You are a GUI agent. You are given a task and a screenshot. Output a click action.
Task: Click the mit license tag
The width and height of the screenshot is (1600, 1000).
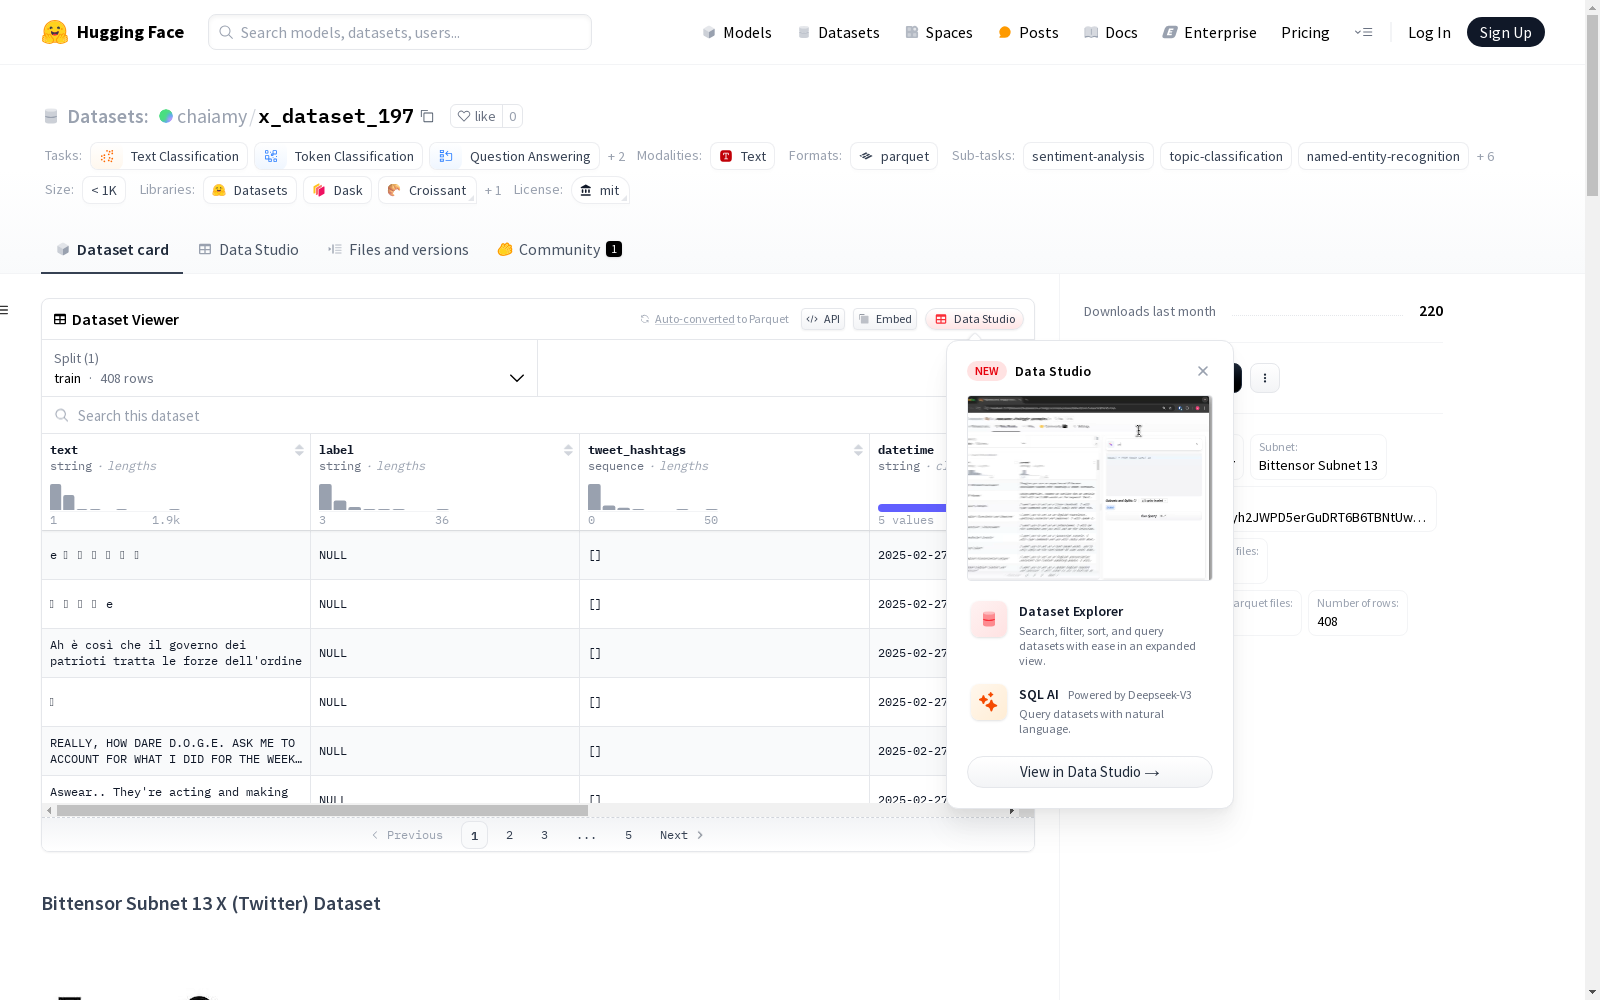(600, 190)
